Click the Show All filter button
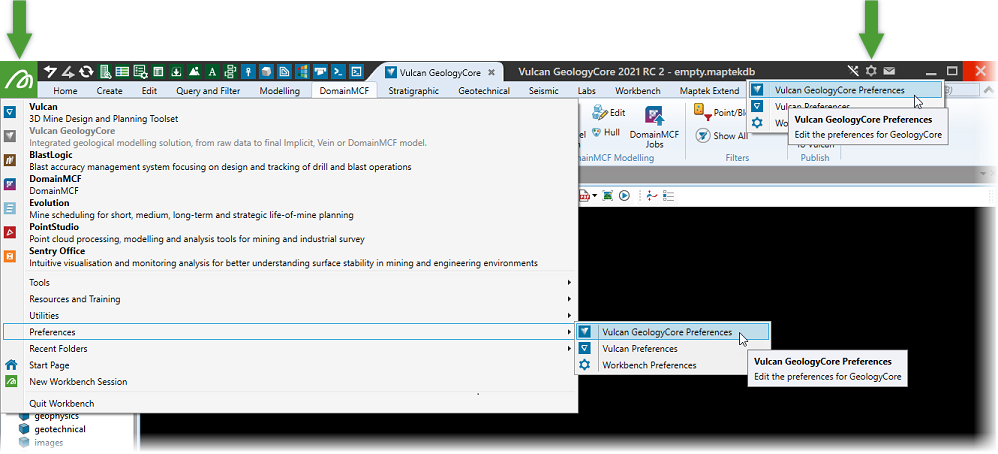998x454 pixels. [722, 136]
